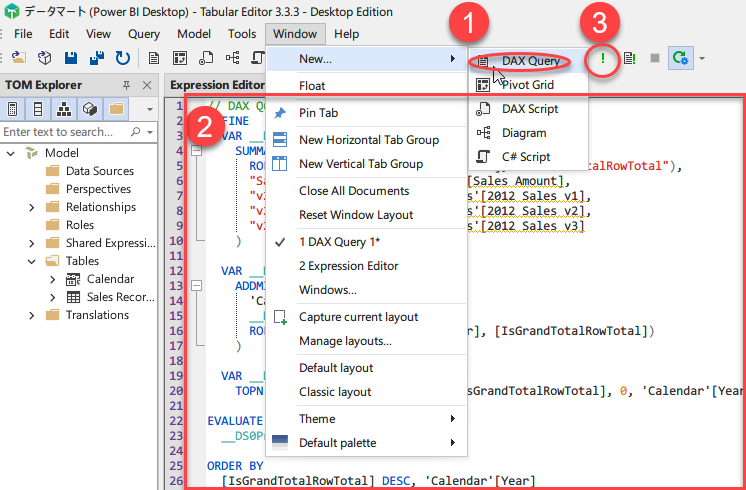Click the Data Sources folder icon
Screen dimensions: 746x490
pyautogui.click(x=52, y=171)
